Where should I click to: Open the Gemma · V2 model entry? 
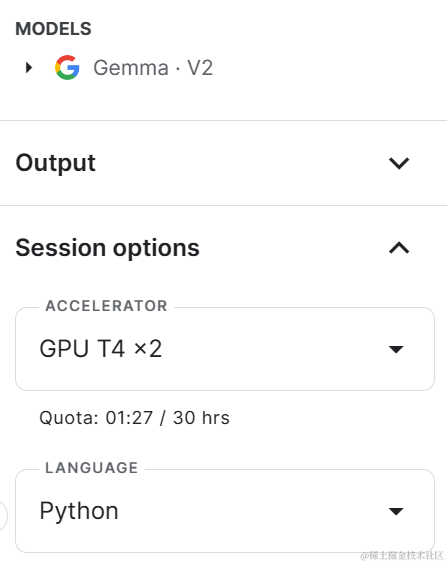(x=153, y=68)
